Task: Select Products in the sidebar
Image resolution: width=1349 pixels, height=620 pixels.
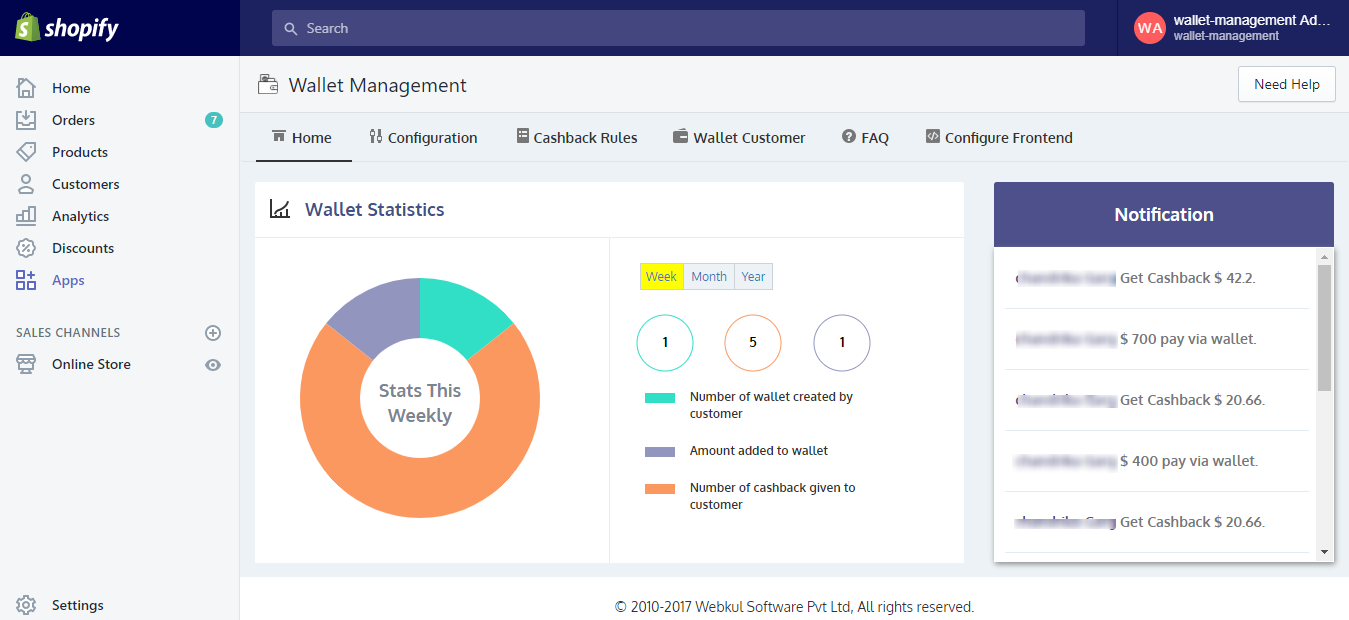Action: pos(80,151)
